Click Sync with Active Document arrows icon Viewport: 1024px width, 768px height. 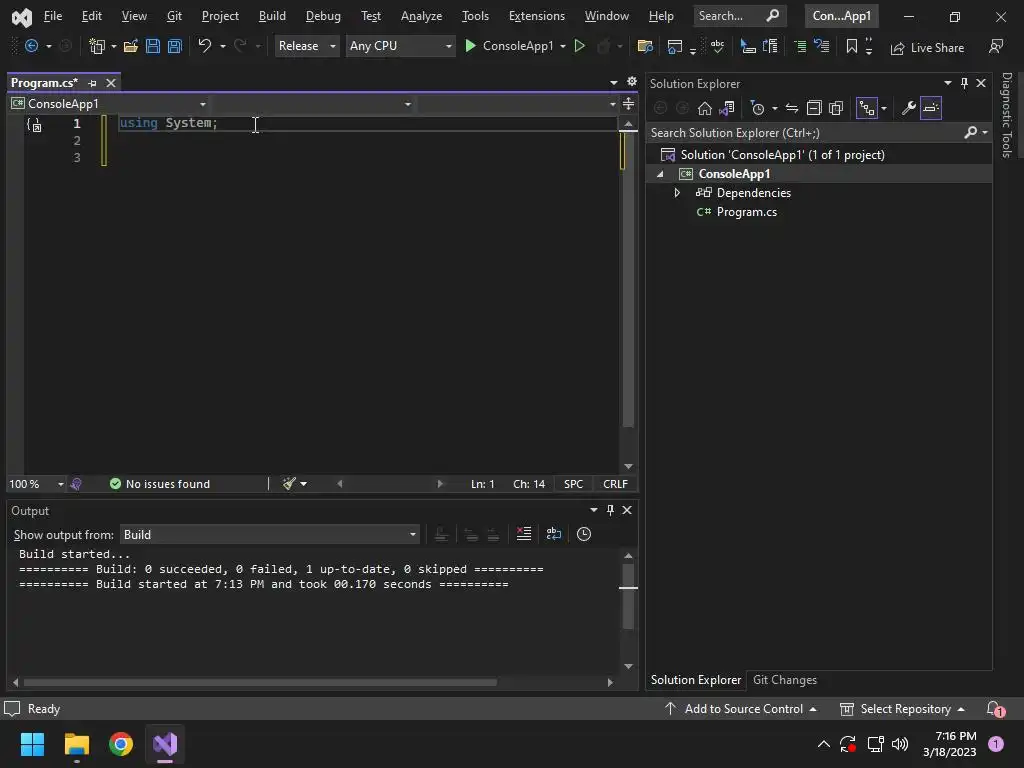pos(792,108)
